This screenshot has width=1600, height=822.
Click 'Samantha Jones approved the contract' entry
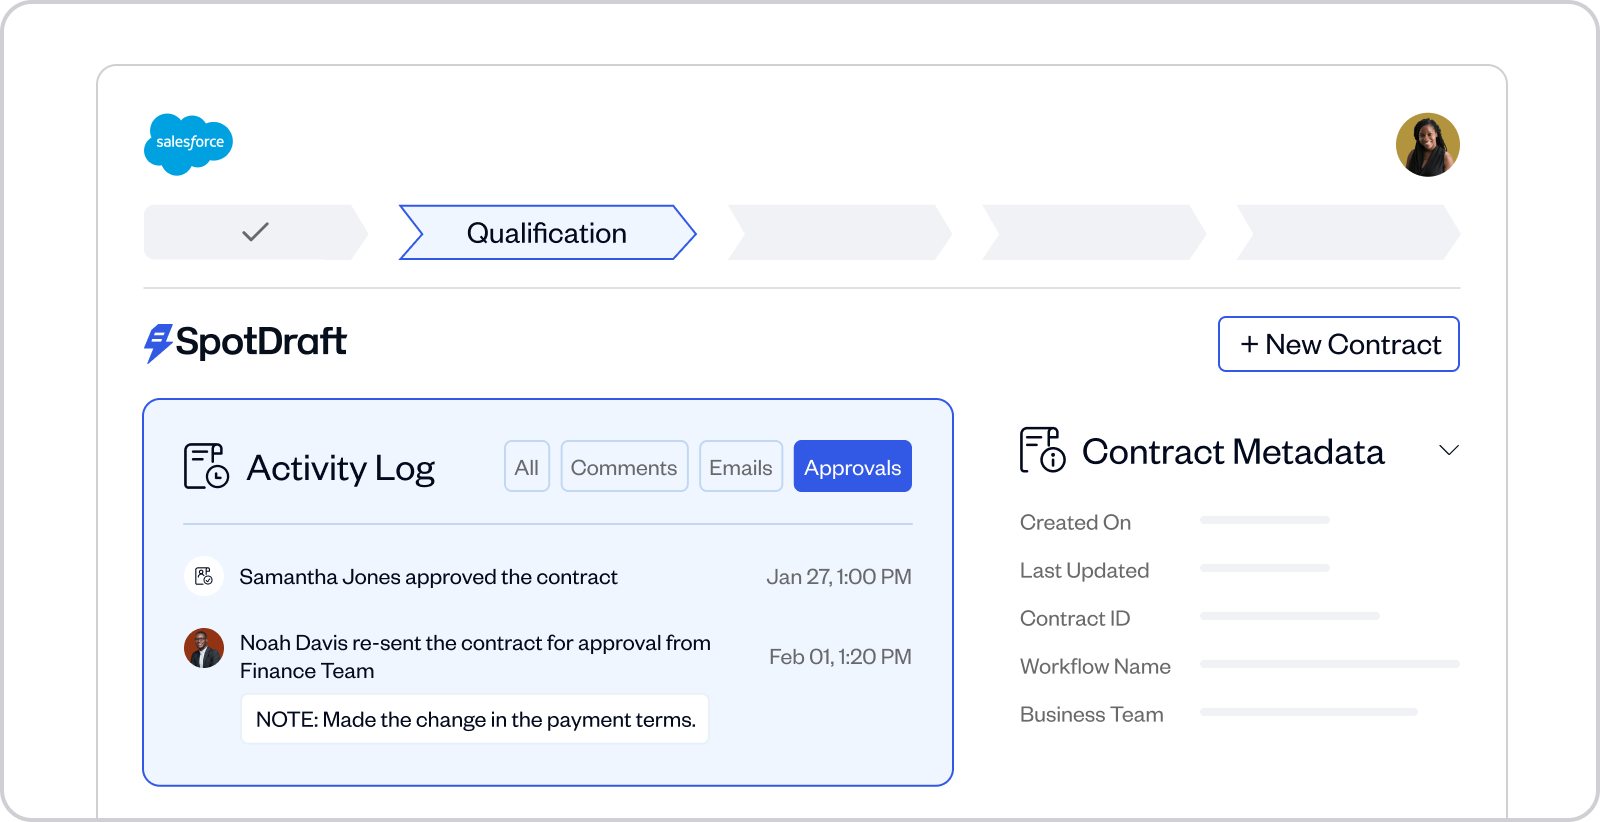coord(428,577)
